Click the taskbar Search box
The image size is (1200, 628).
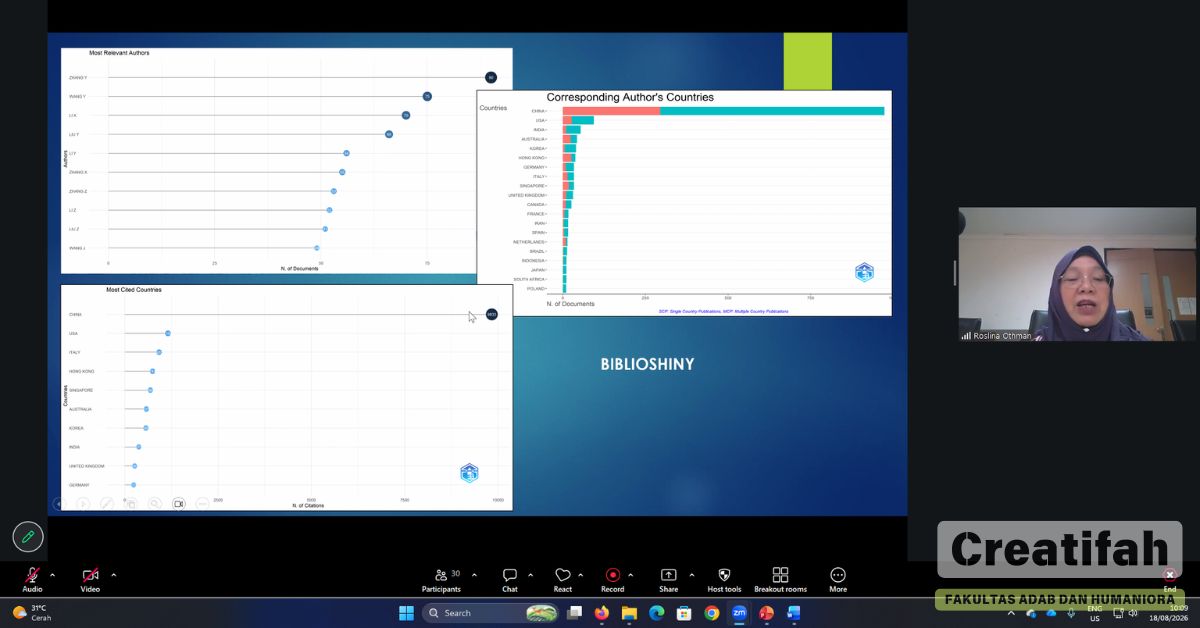490,613
